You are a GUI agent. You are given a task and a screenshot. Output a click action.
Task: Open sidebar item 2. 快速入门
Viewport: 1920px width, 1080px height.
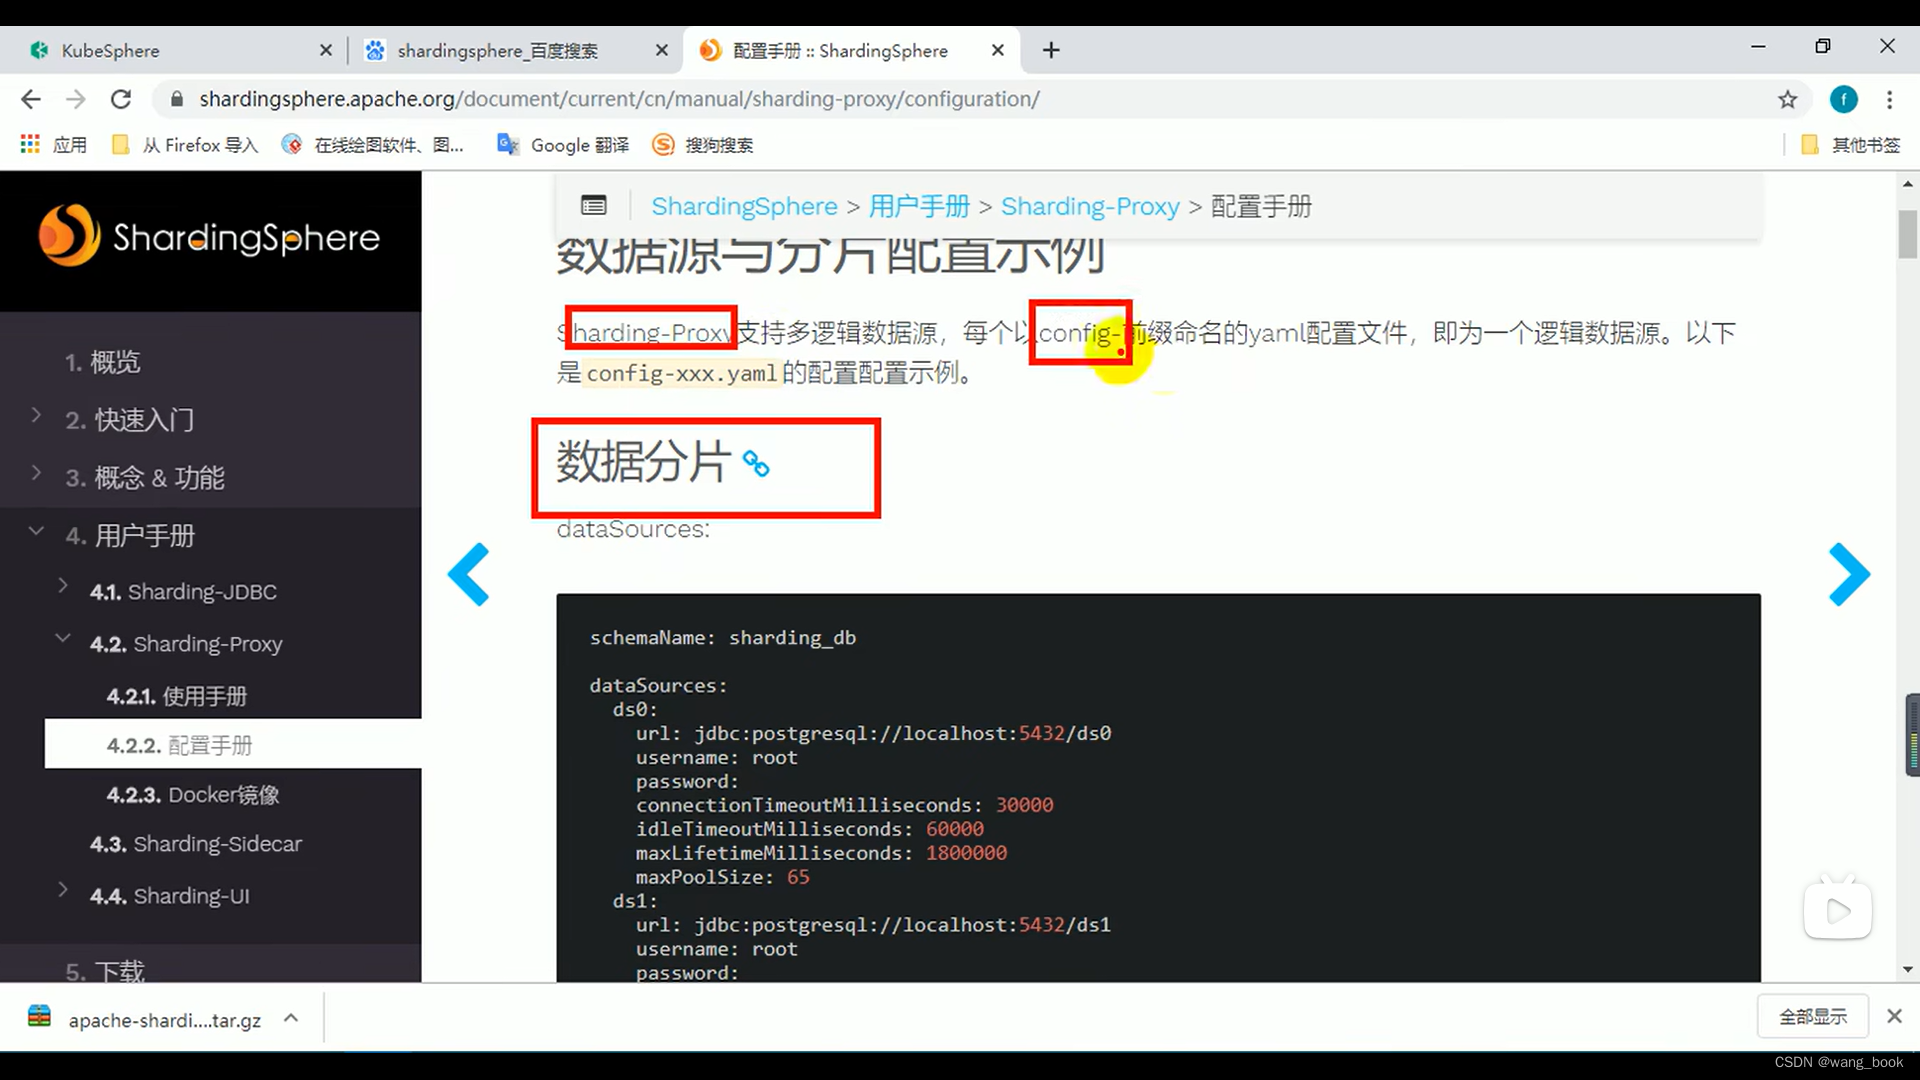[130, 420]
